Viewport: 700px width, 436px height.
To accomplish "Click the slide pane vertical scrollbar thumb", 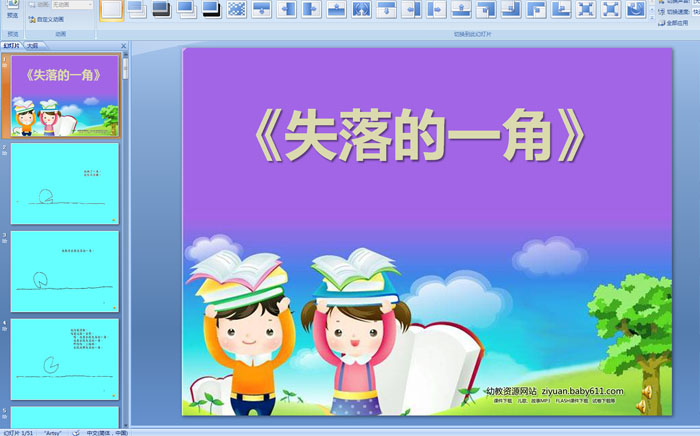I will (x=125, y=68).
